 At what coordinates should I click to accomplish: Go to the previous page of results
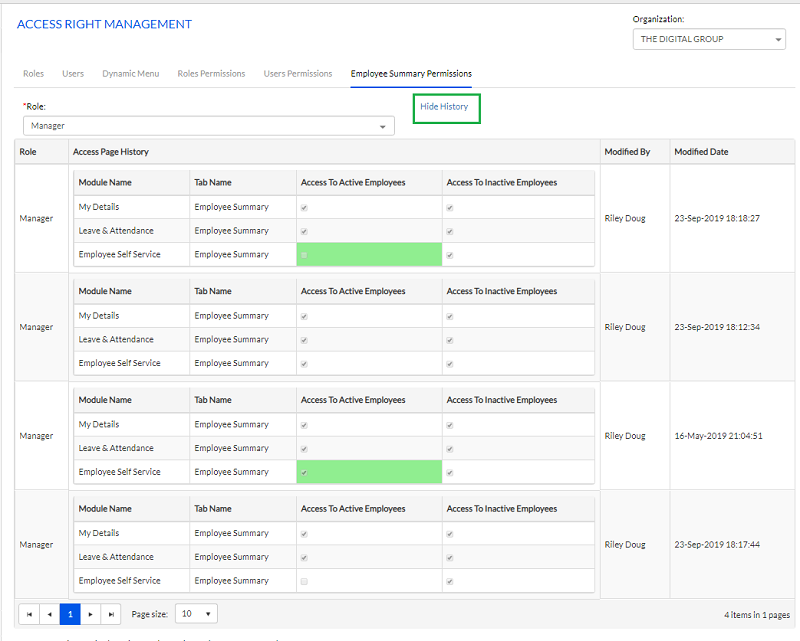point(49,614)
